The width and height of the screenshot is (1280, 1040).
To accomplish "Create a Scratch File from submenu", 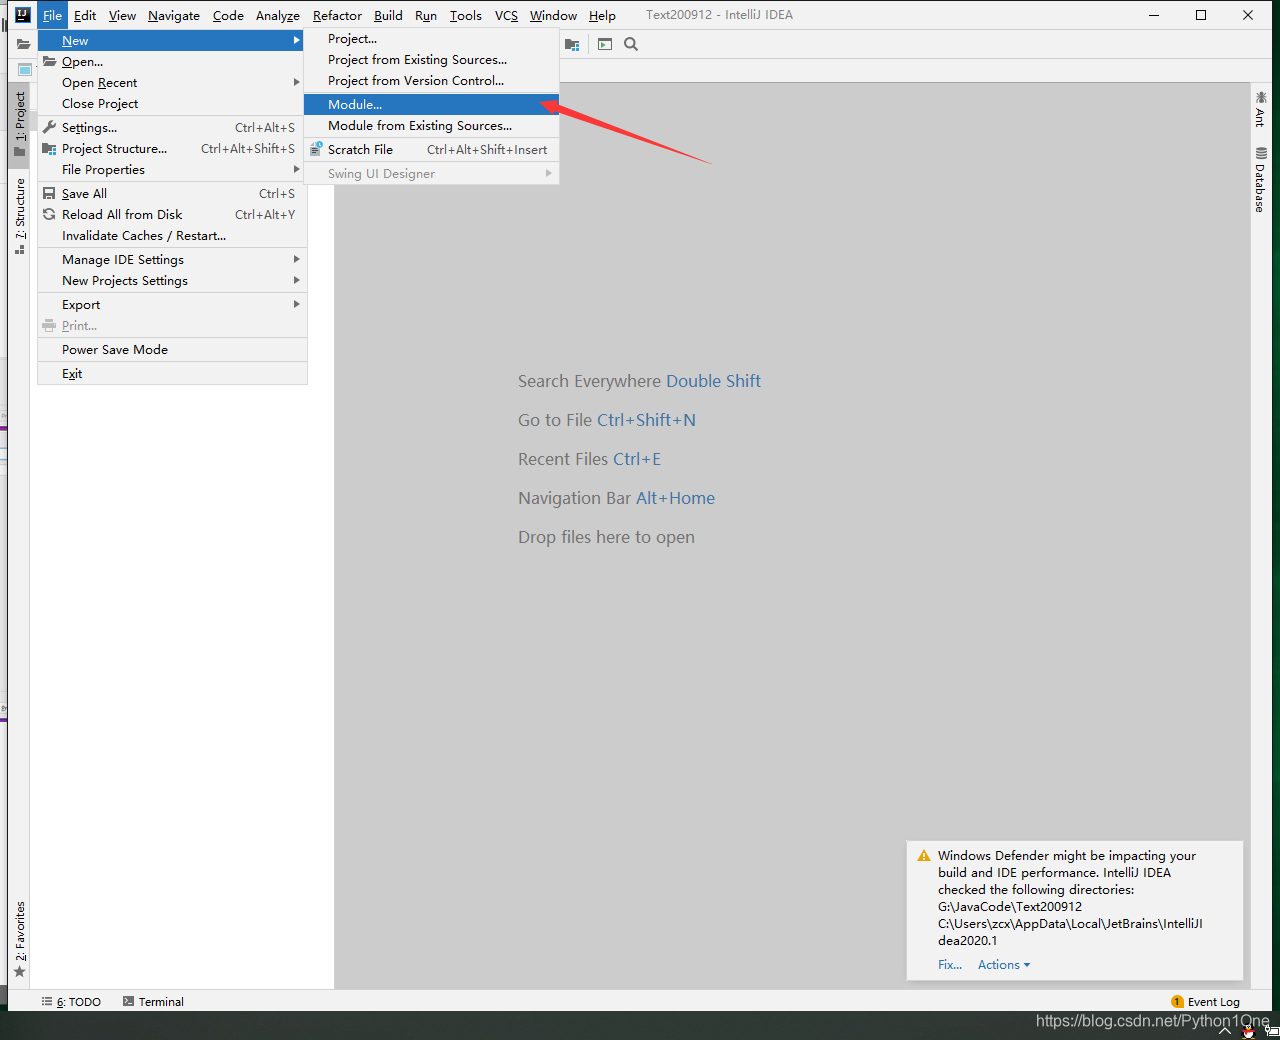I will pos(431,149).
